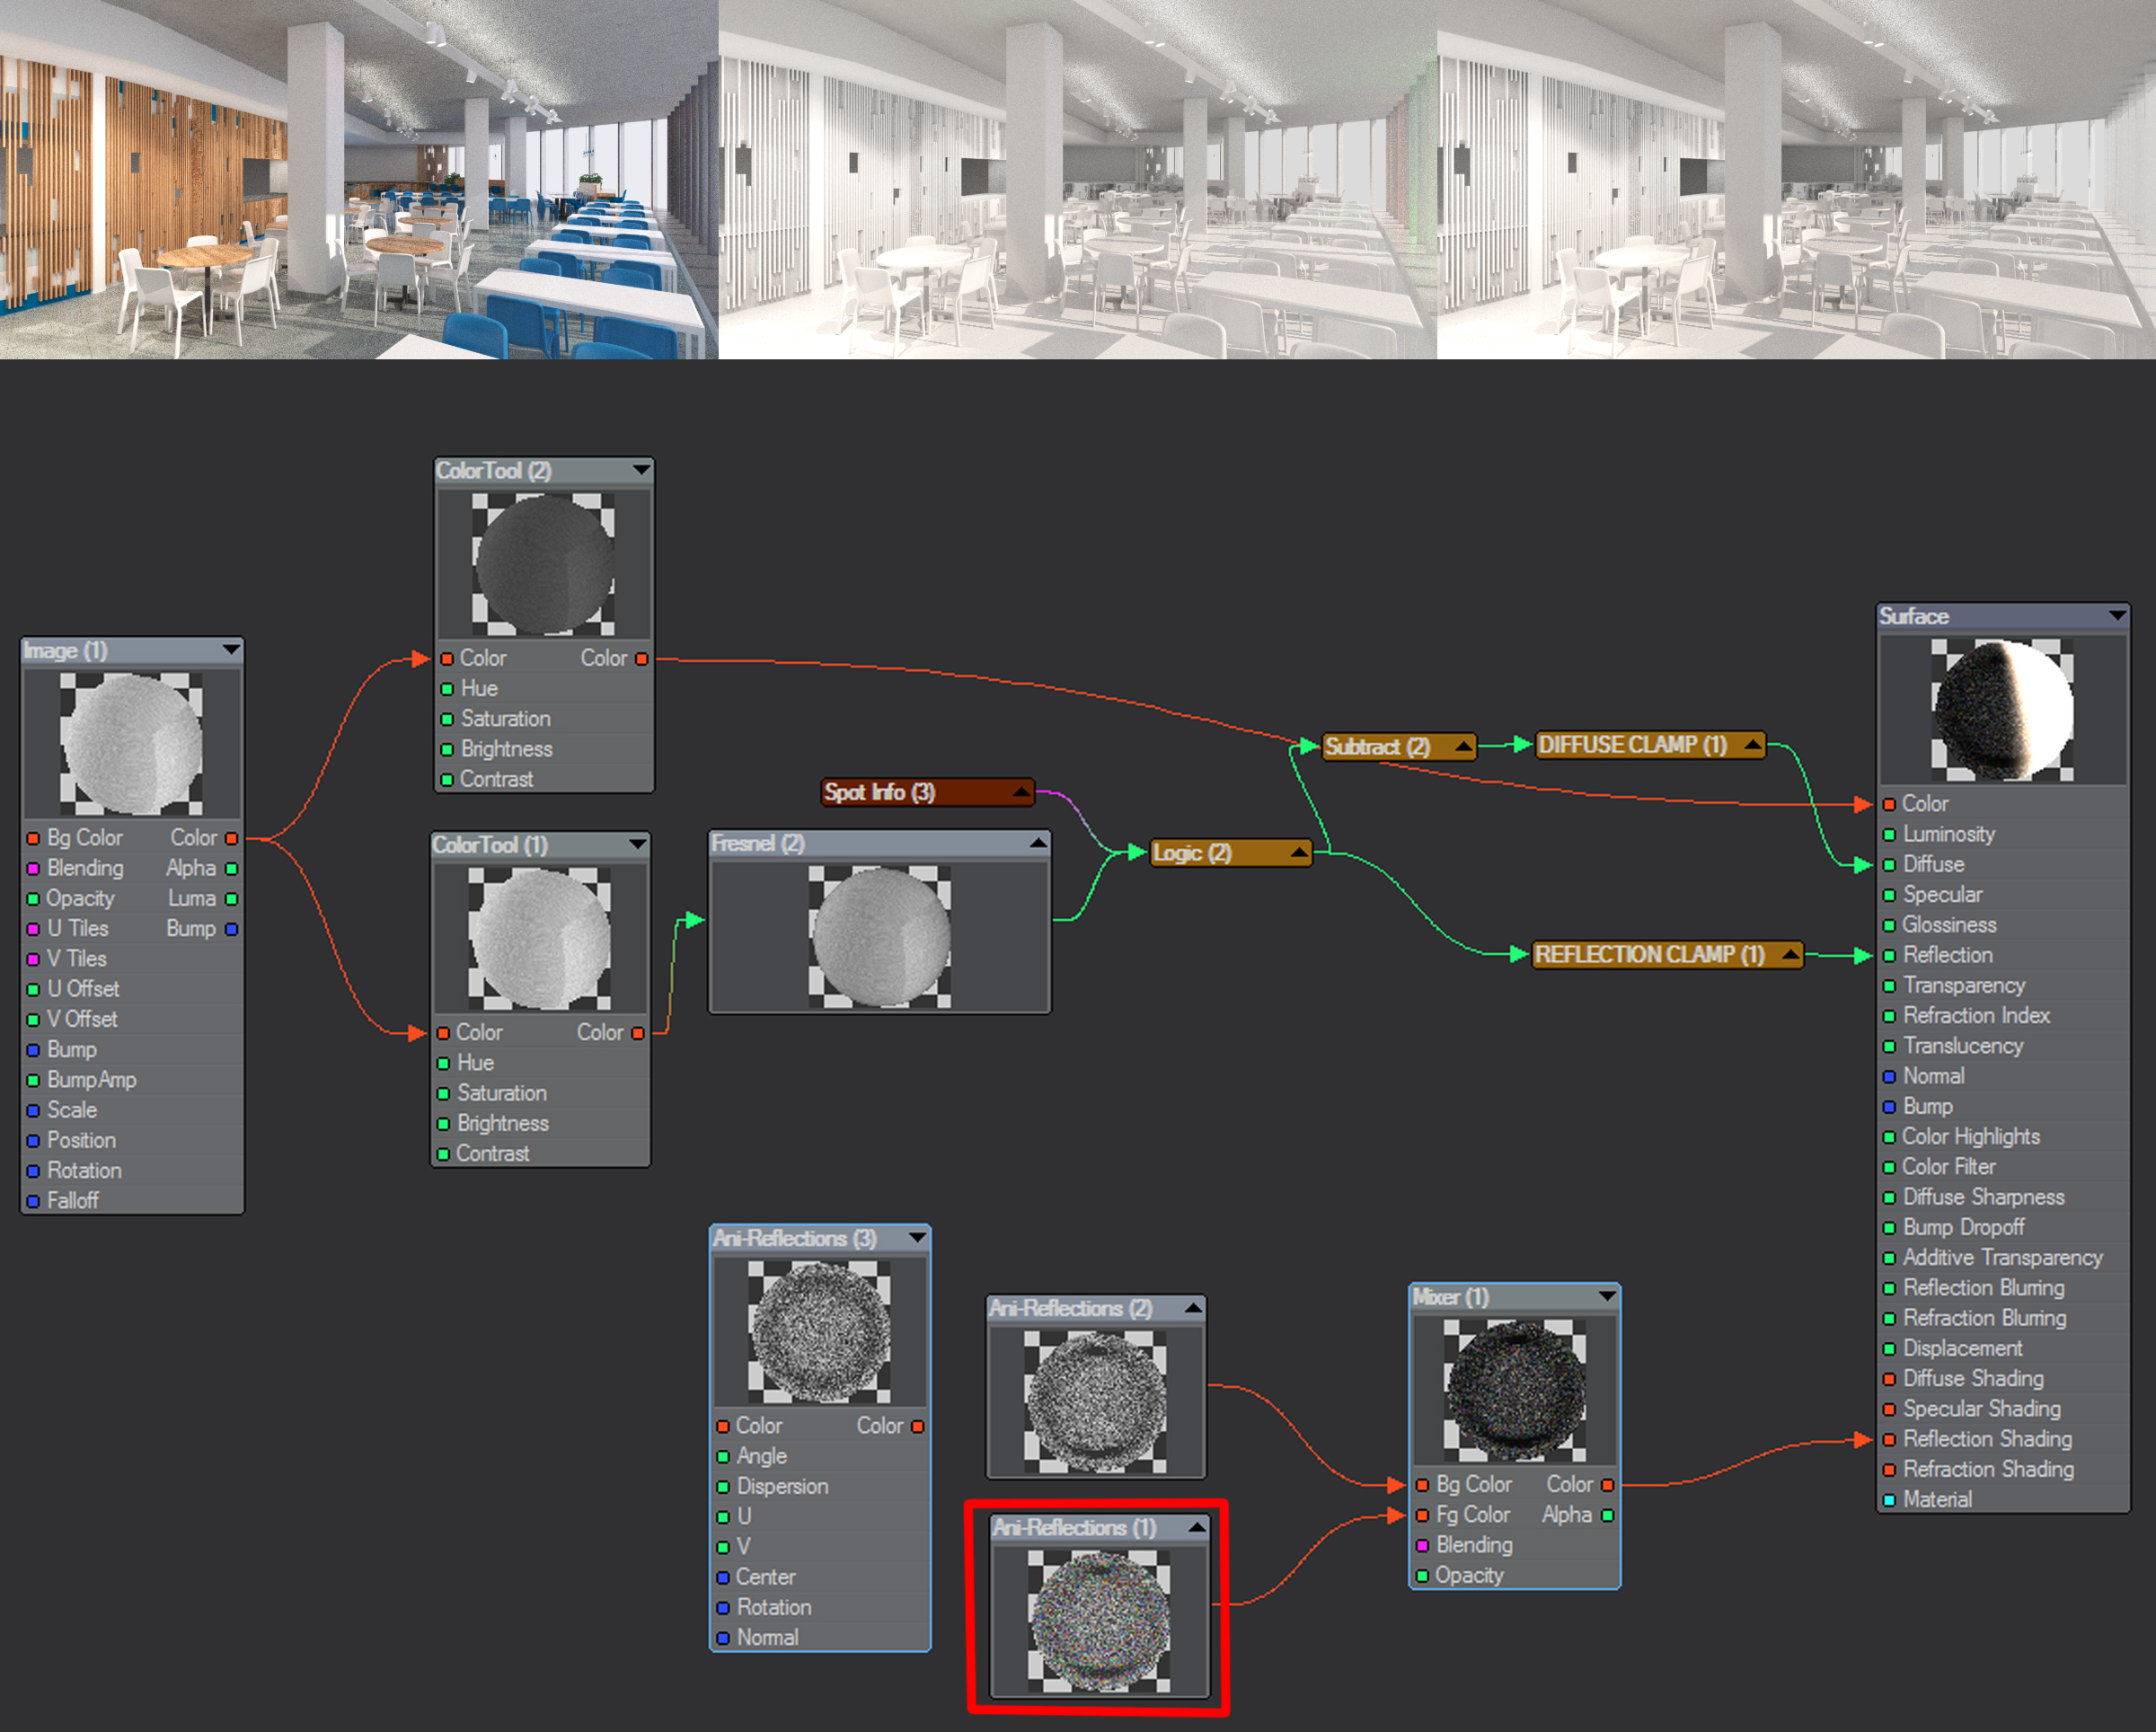Click the Surface node Reflection input dot
The width and height of the screenshot is (2156, 1732).
tap(1889, 955)
